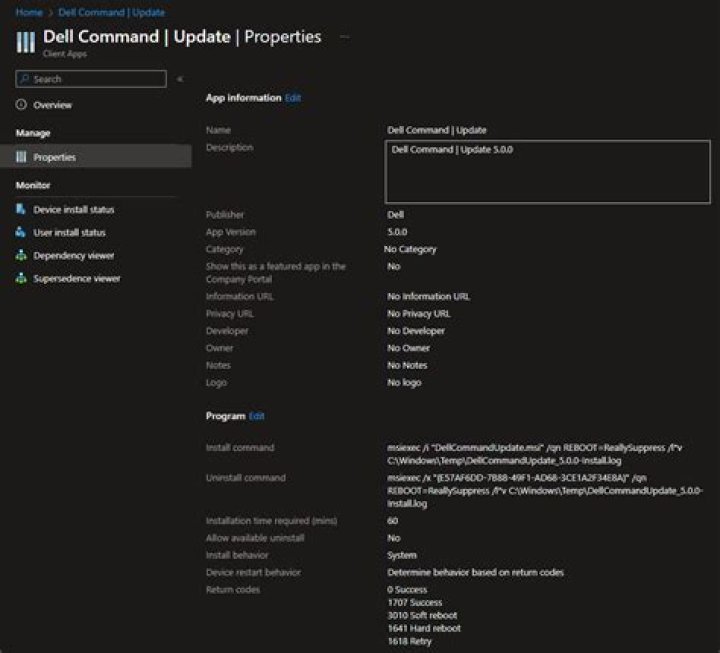Click the Overview info icon
Screen dimensions: 720x653
pos(21,105)
